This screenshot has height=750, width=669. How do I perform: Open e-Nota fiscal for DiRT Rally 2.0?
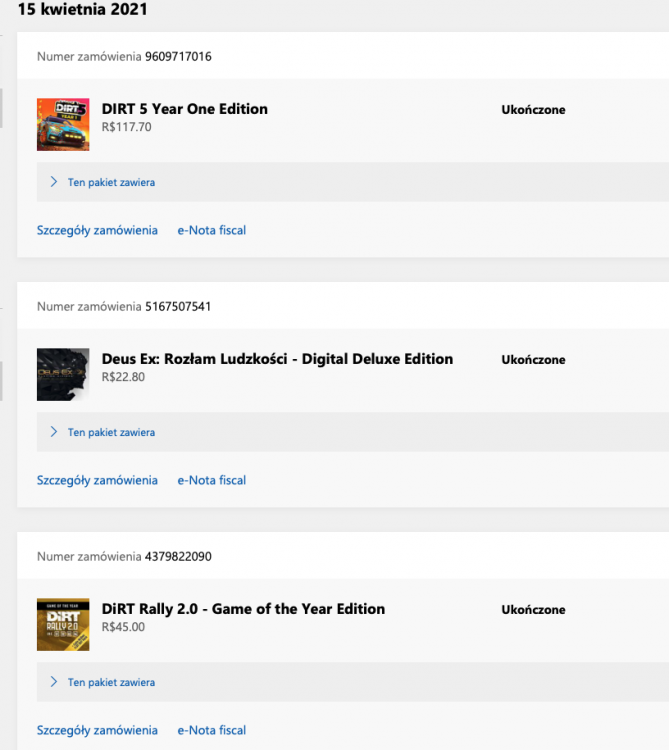(211, 730)
